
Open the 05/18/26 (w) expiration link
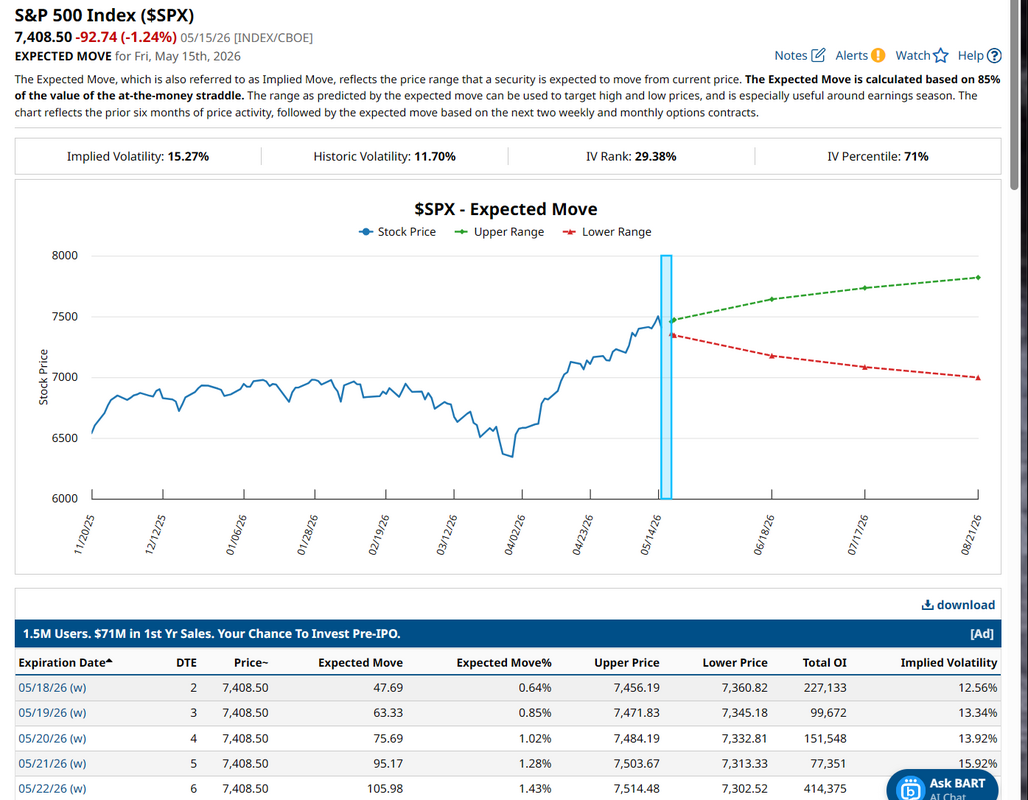(52, 688)
